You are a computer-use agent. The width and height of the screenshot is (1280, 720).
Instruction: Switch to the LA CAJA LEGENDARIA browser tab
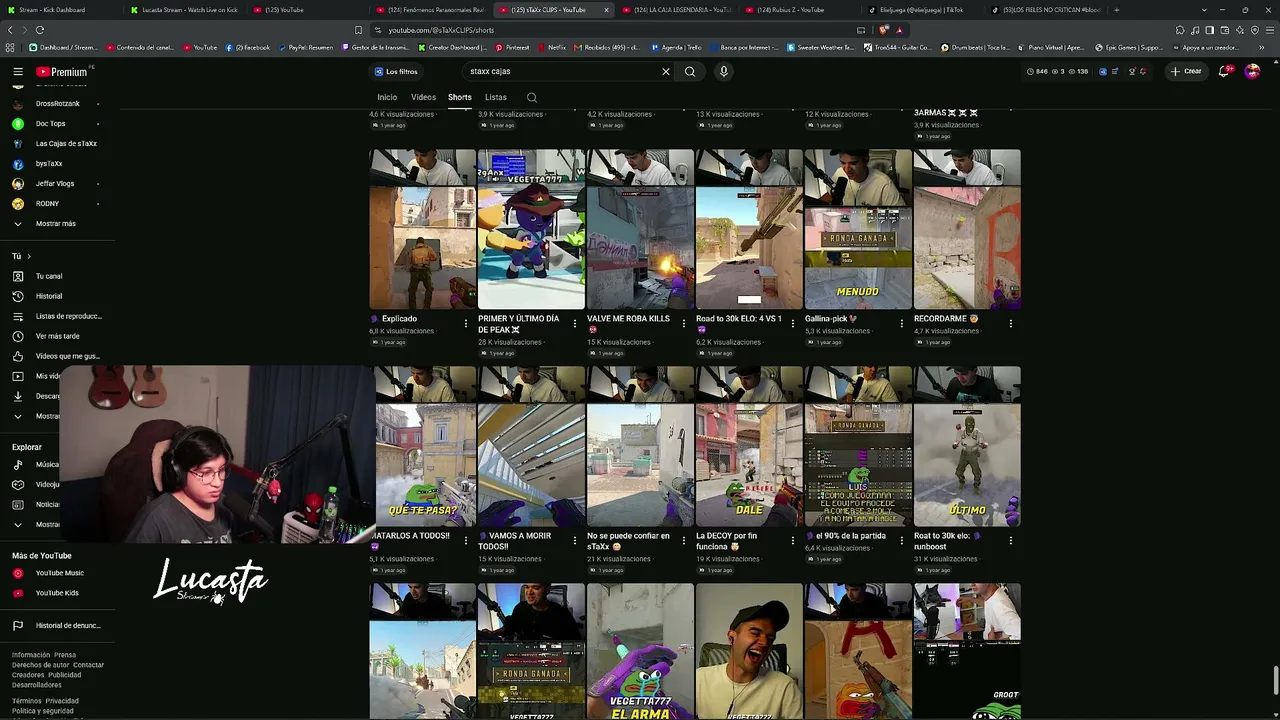coord(682,10)
